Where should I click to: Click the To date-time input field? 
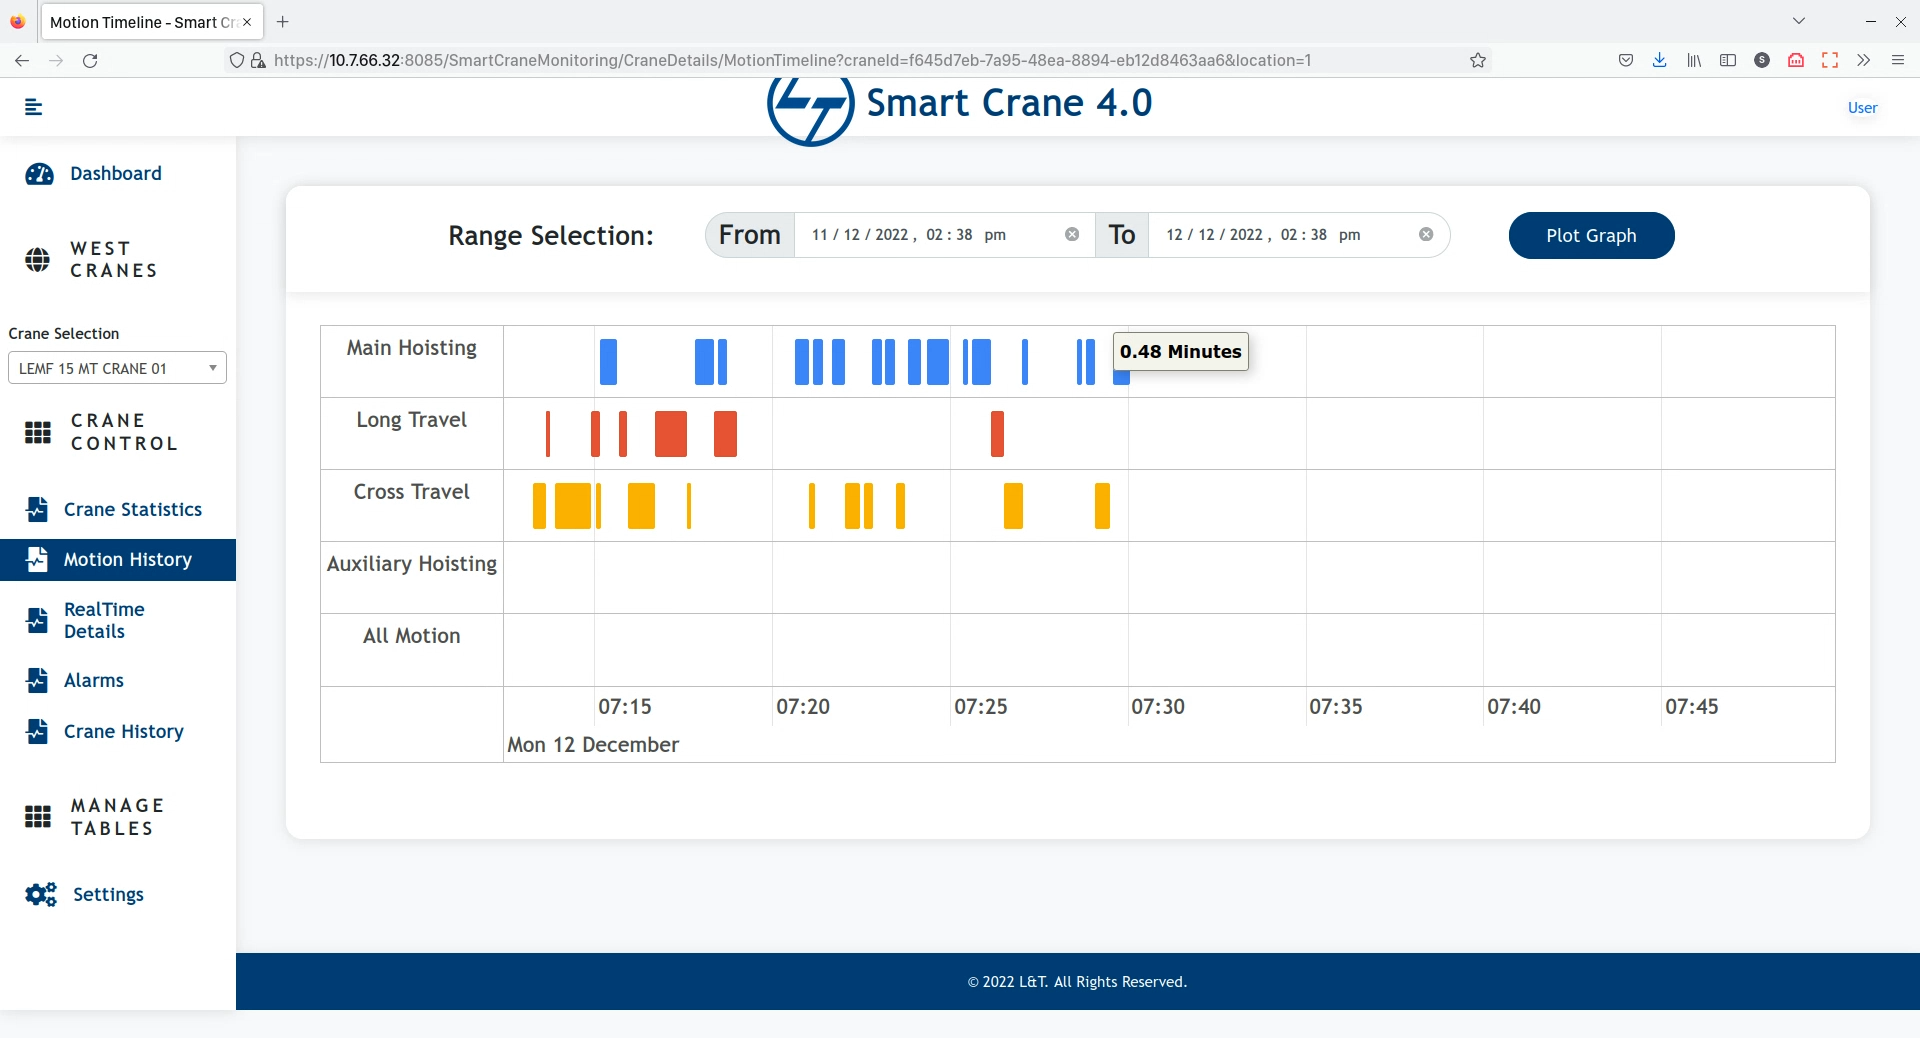(x=1298, y=235)
